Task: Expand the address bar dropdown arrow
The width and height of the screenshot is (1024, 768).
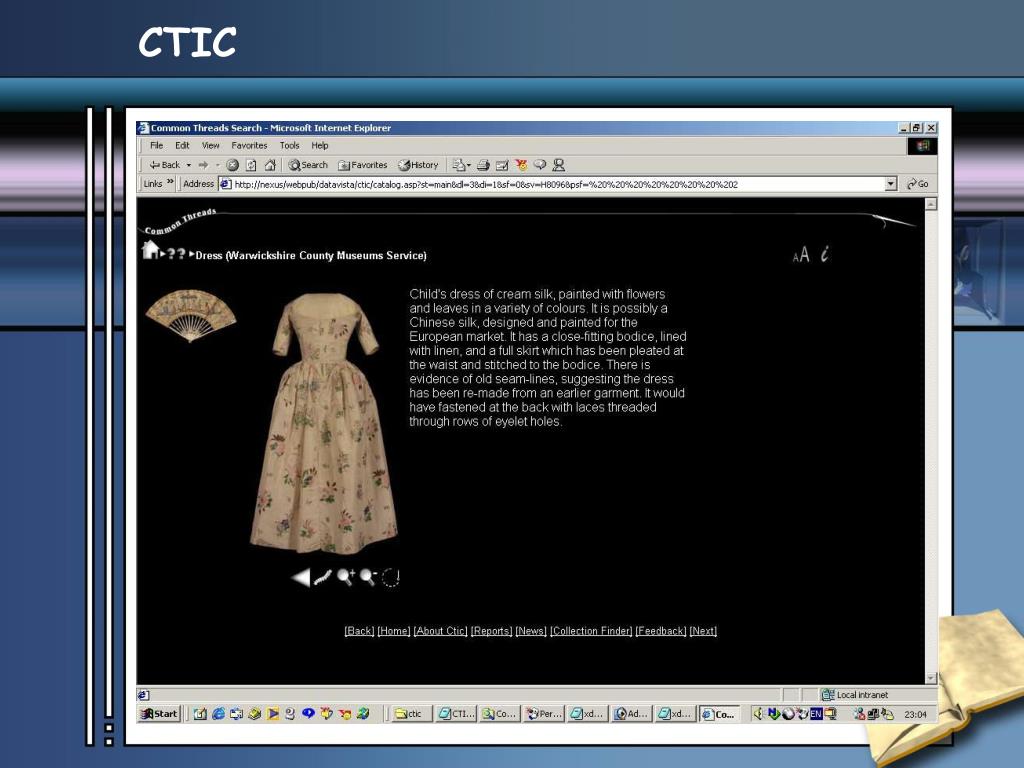Action: coord(891,184)
